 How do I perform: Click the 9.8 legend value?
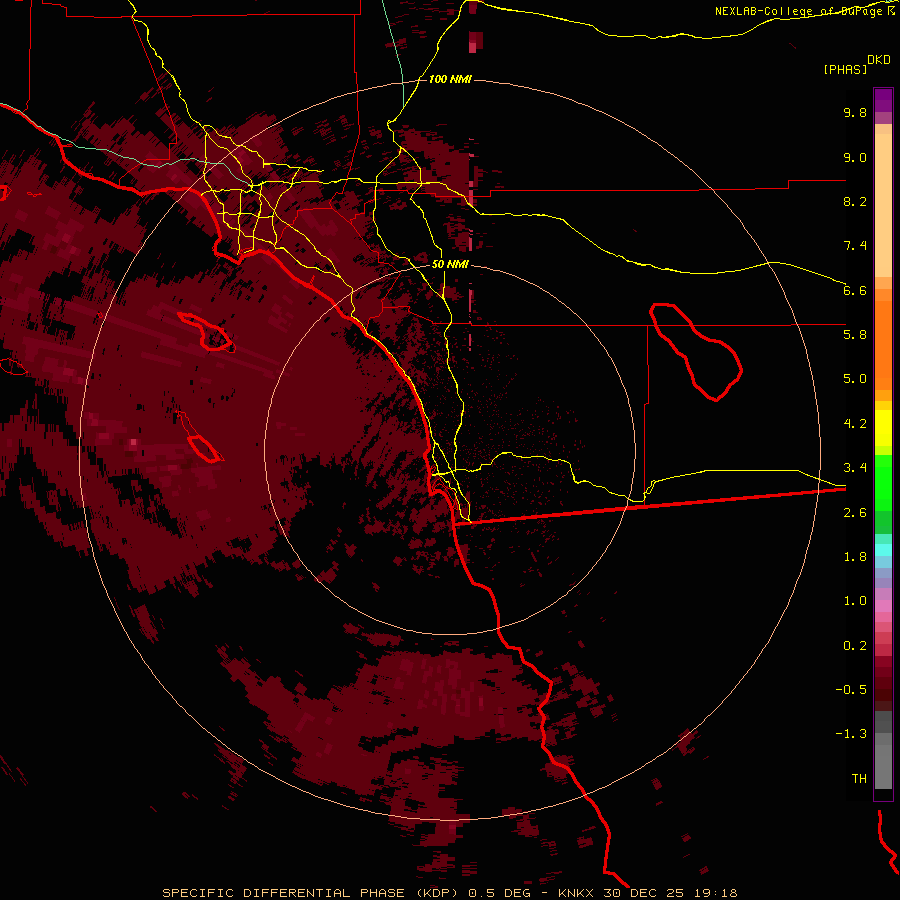(x=855, y=112)
